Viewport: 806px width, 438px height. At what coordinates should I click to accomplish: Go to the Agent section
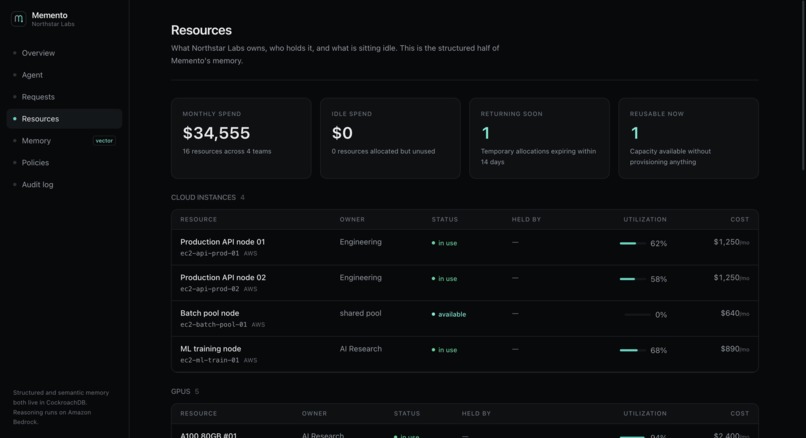tap(64, 75)
